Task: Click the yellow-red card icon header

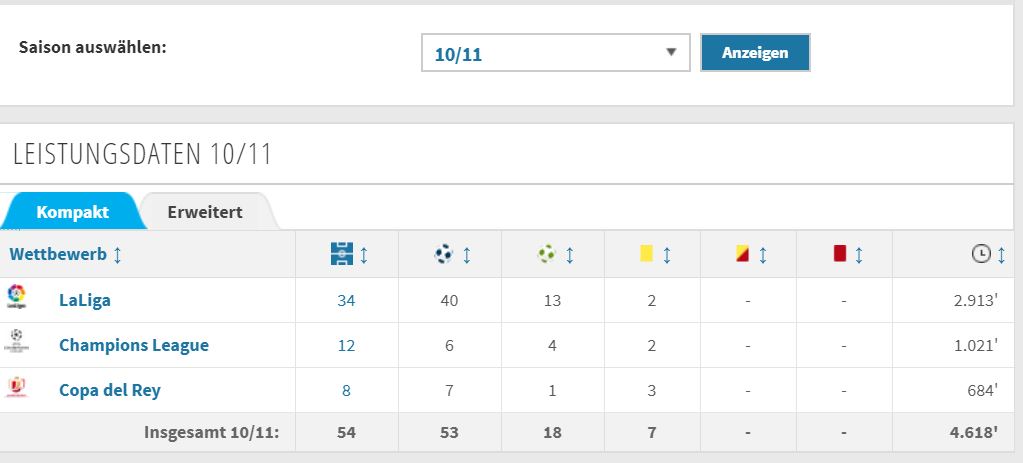Action: coord(742,254)
